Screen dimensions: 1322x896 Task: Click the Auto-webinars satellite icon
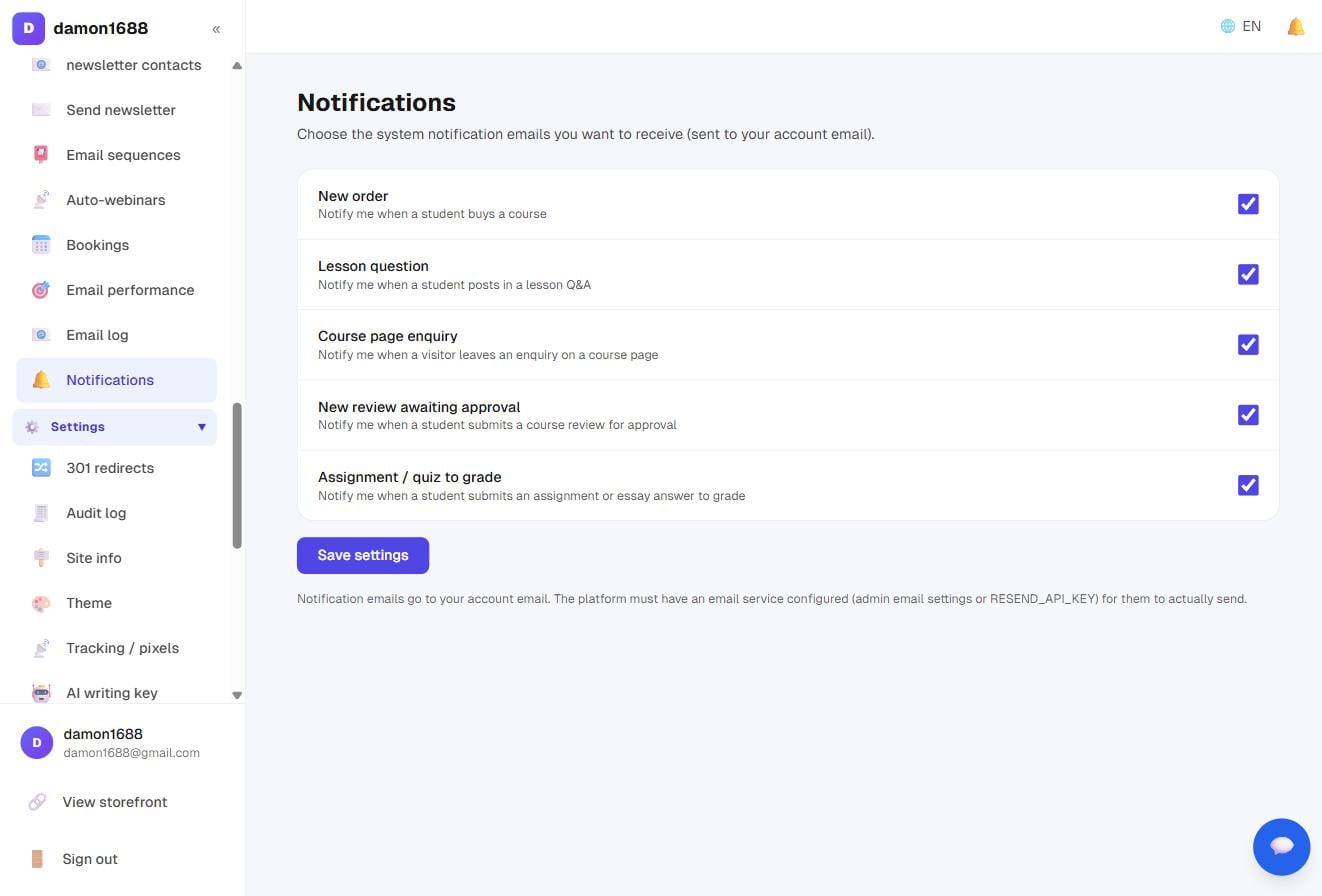tap(41, 200)
